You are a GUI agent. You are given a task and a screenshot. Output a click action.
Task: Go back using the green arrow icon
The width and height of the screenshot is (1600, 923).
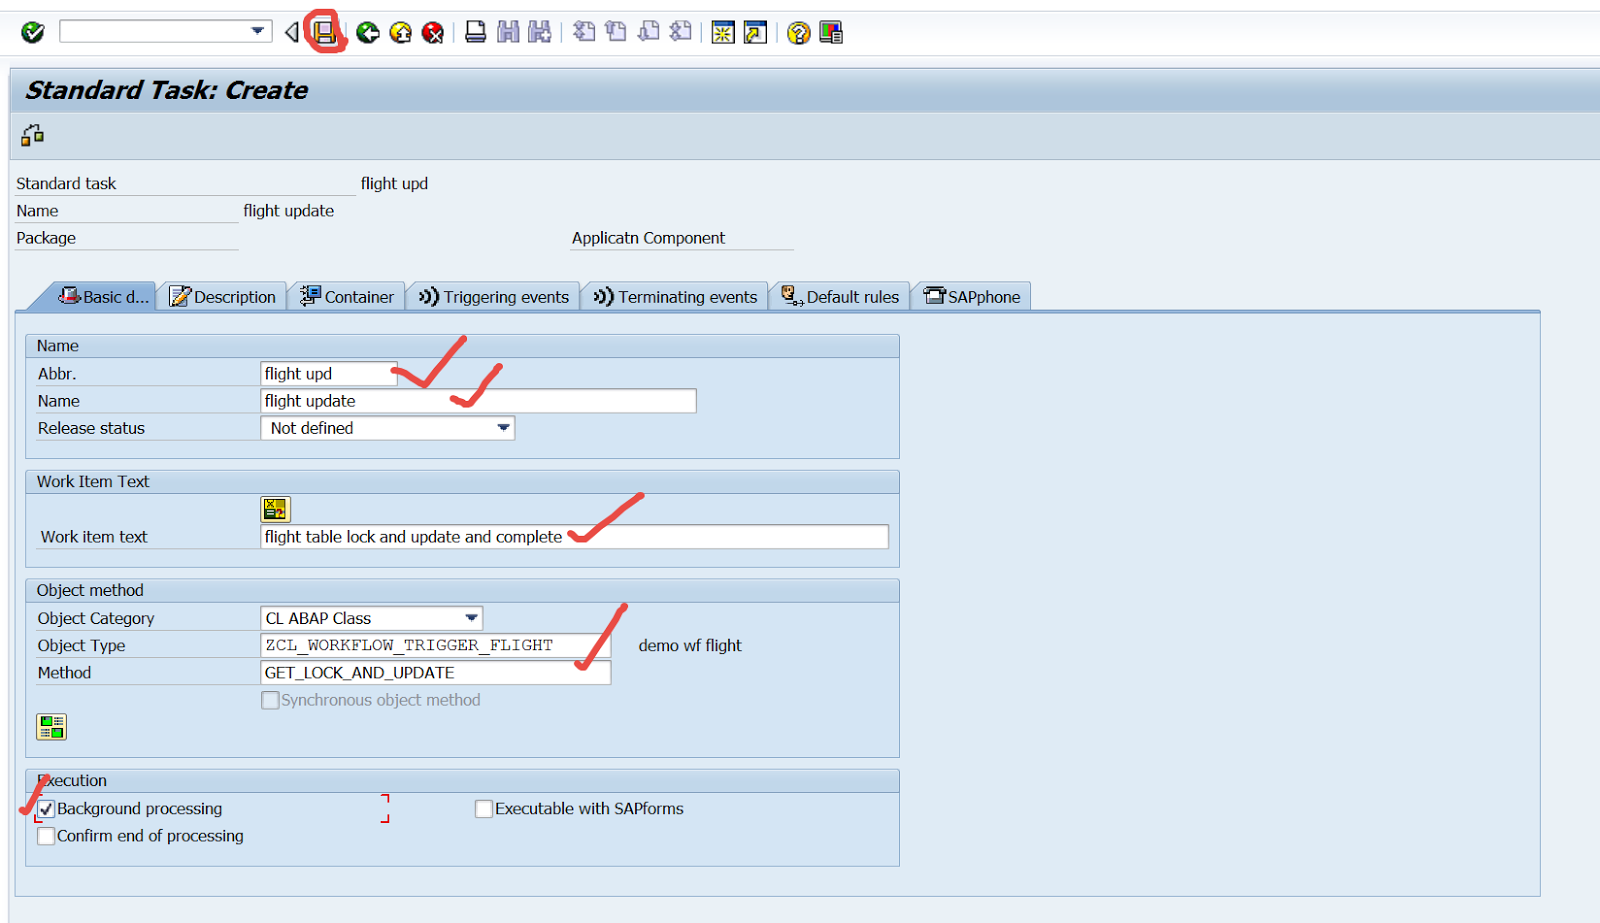pos(368,33)
